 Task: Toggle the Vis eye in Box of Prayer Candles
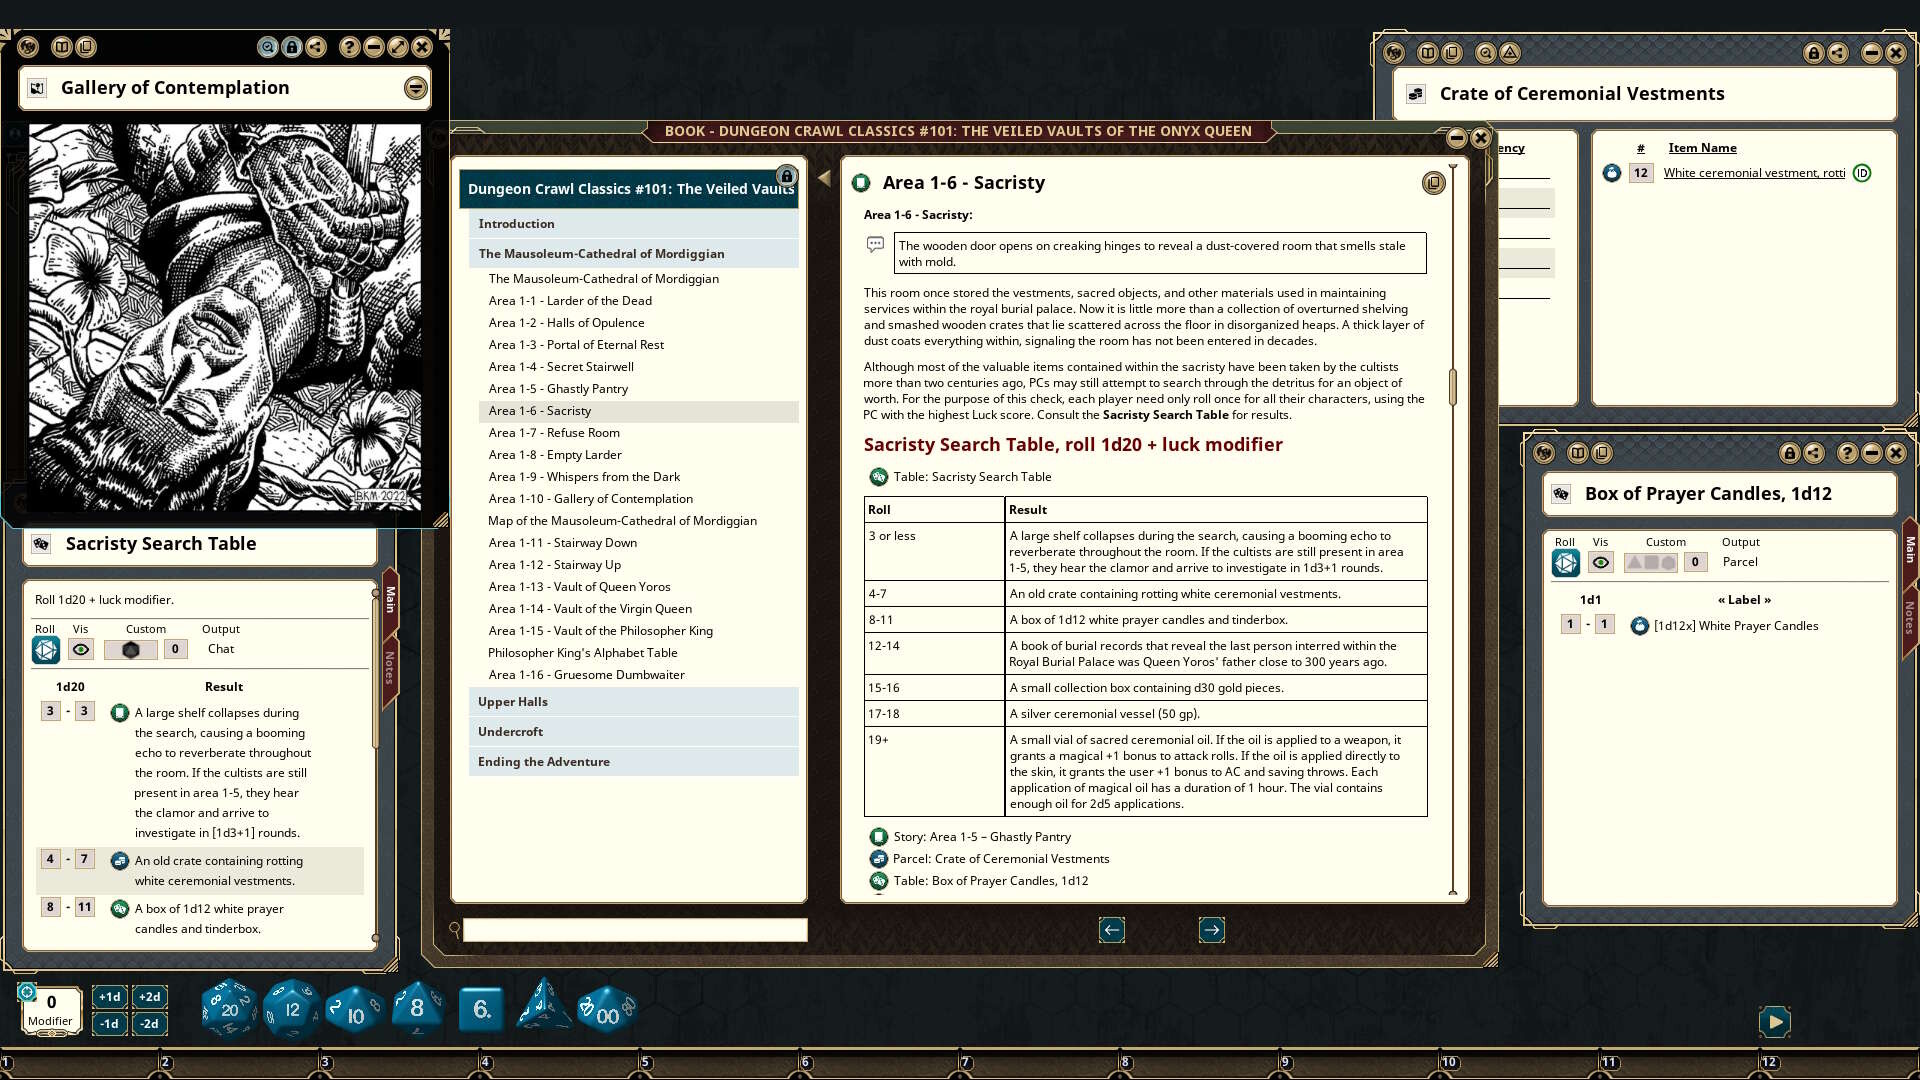[1601, 562]
